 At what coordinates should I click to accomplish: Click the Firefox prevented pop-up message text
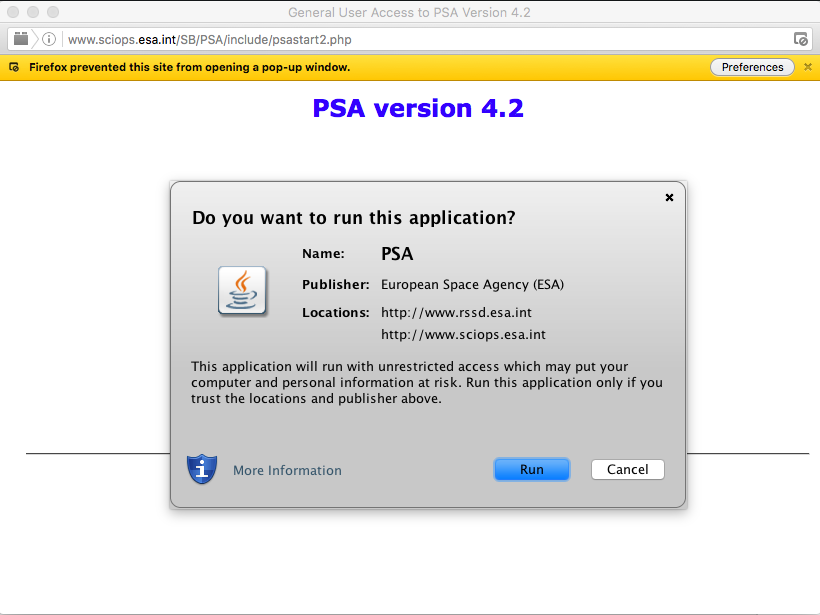189,67
